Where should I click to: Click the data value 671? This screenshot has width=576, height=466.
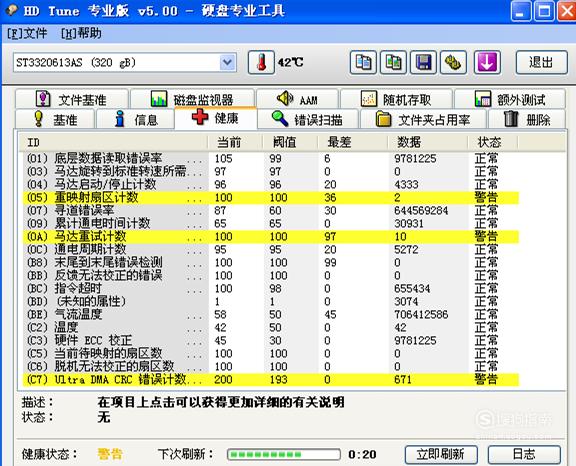point(403,379)
